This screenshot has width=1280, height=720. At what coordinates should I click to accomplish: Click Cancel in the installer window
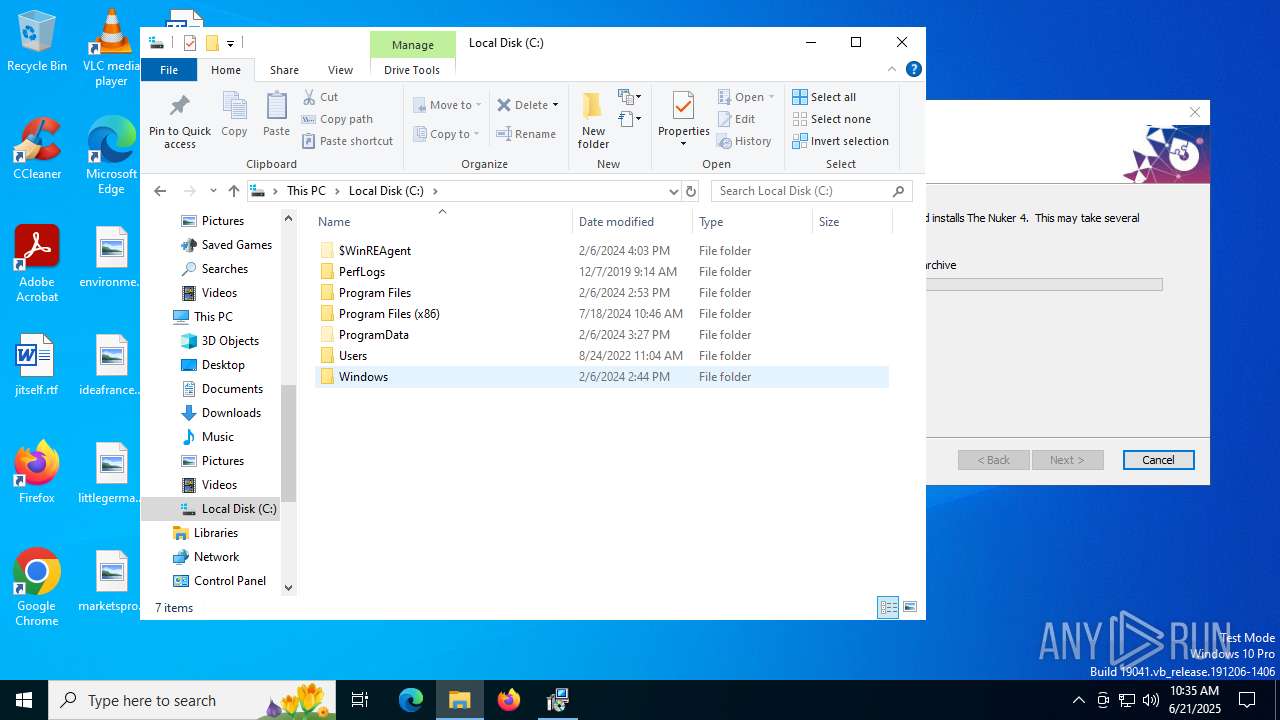tap(1158, 460)
